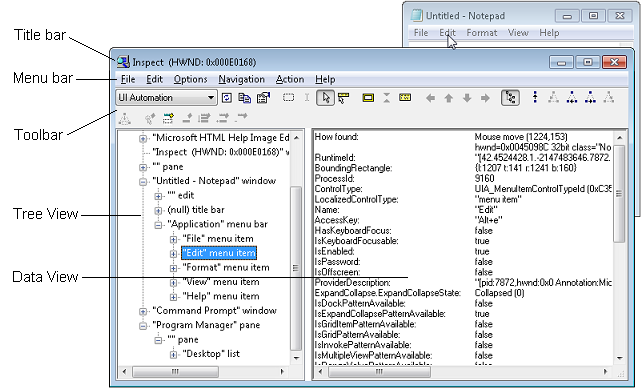Toggle the Watch Caret I-beam button
Screen dimensions: 642x390
(307, 98)
